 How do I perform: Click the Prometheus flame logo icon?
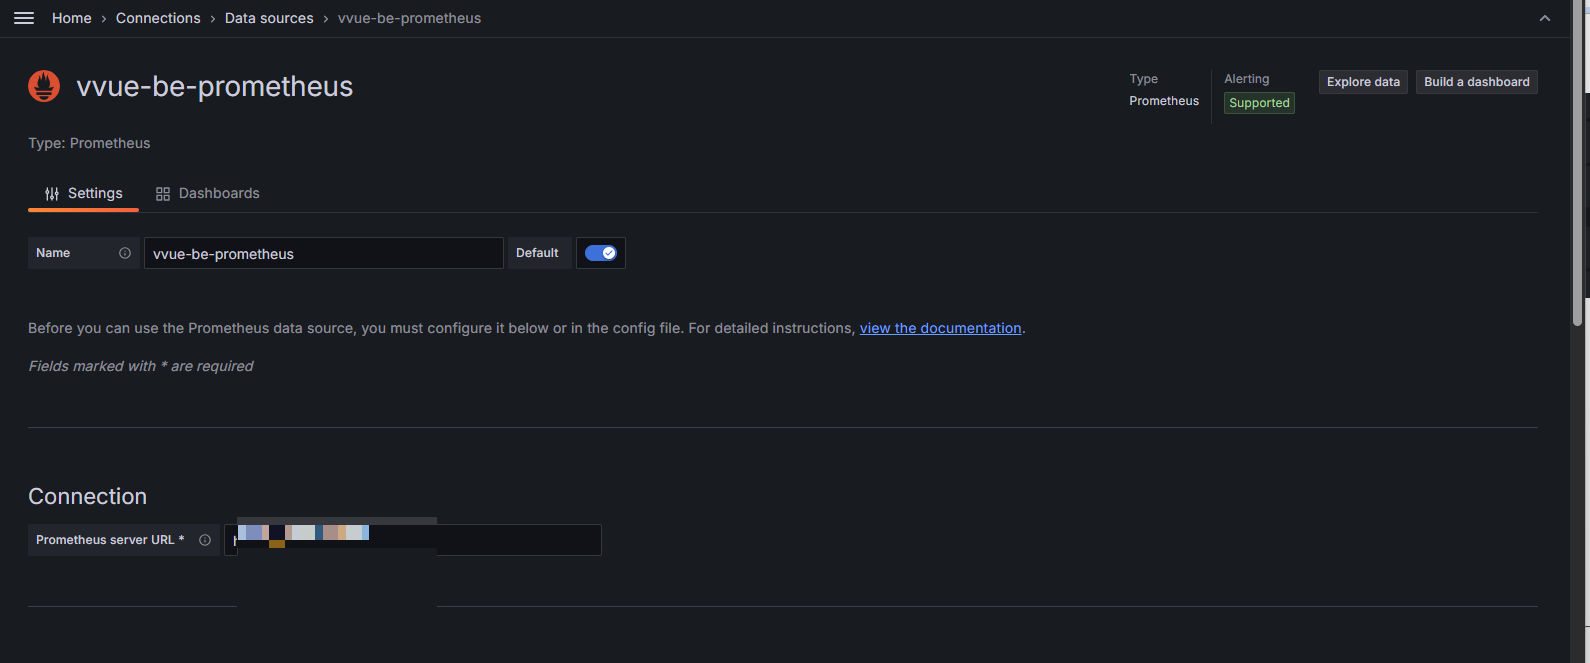click(x=44, y=86)
